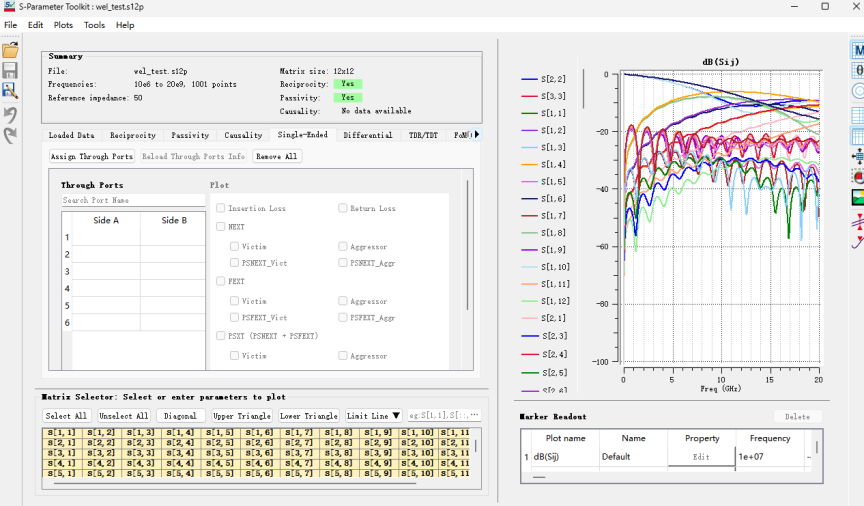Screen dimensions: 864x506
Task: Click the Assign Through Ports button
Action: (91, 157)
